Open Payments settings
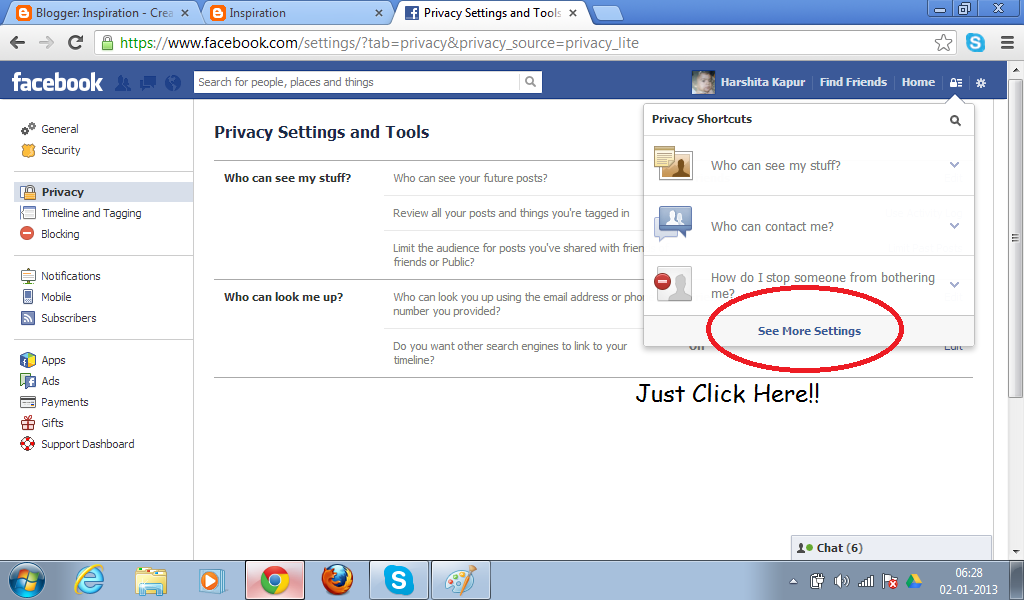The image size is (1024, 600). click(x=64, y=402)
